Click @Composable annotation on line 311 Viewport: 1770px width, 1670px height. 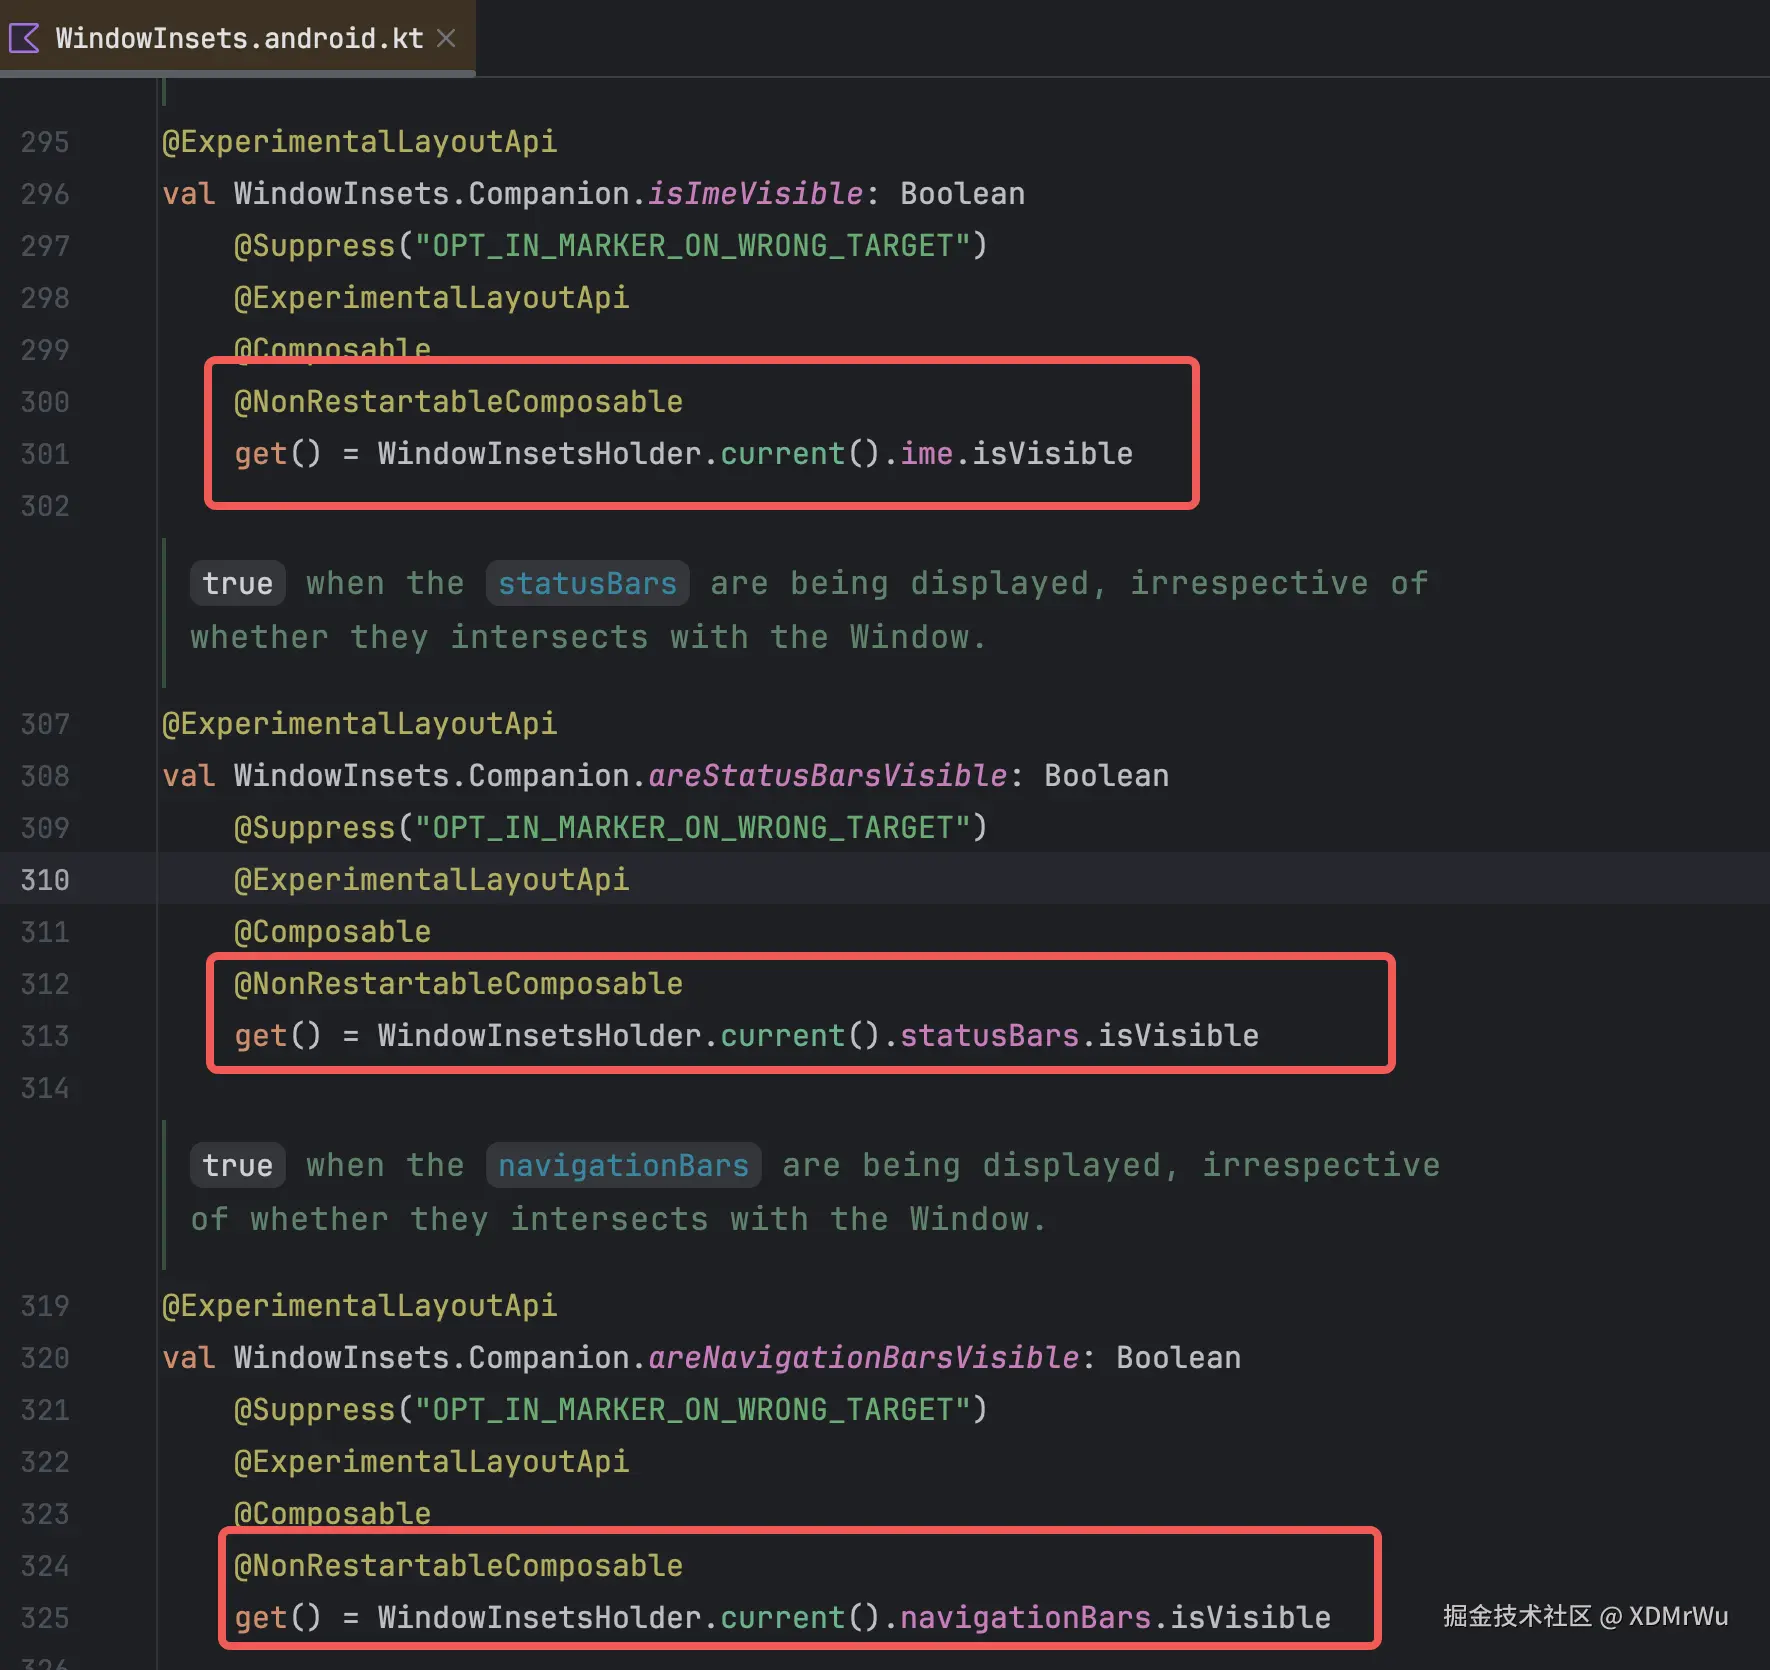point(332,931)
